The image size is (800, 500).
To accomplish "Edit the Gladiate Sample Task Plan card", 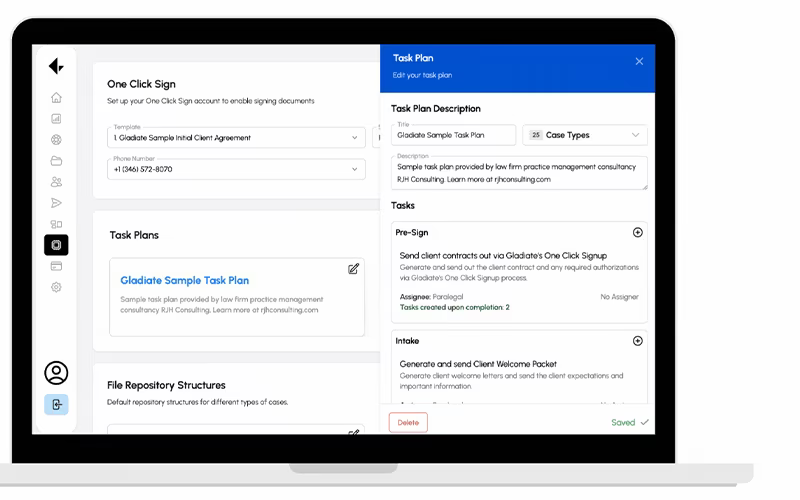I will (353, 269).
